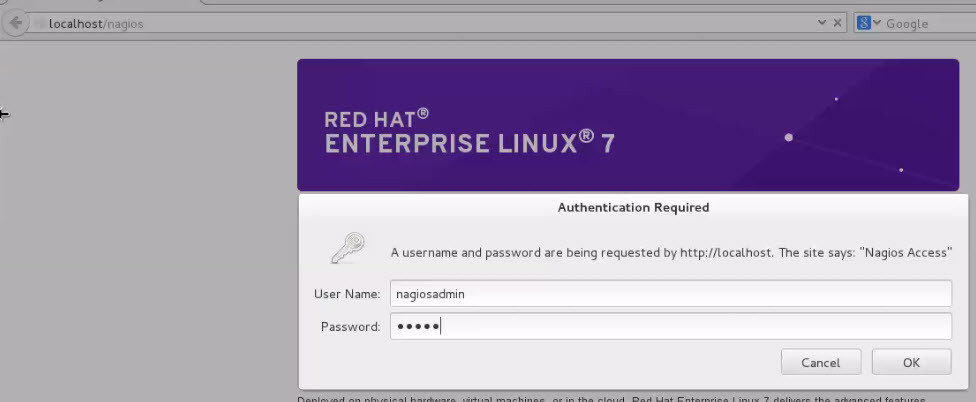976x402 pixels.
Task: Click the User Name field with nagiosadmin
Action: (x=670, y=294)
